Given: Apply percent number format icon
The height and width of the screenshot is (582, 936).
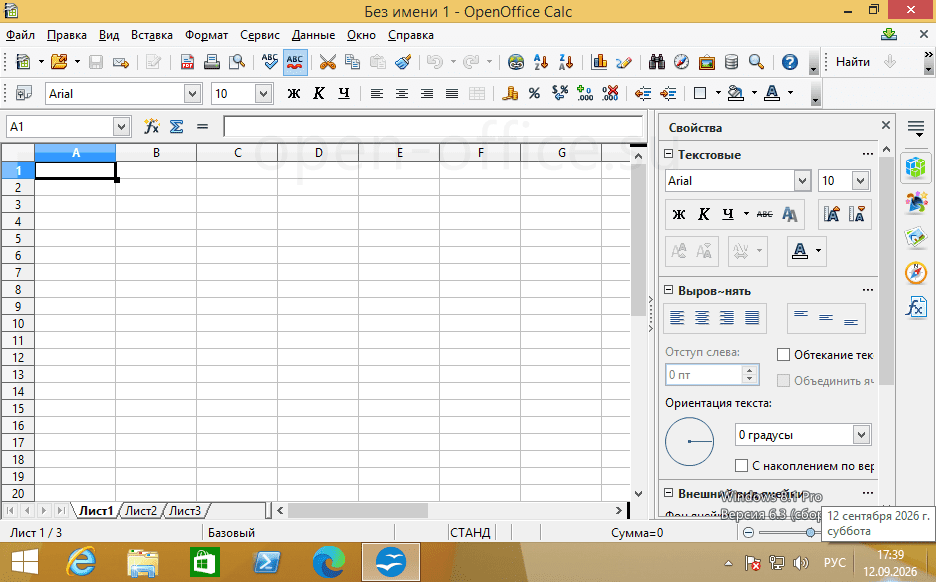Looking at the screenshot, I should coord(534,93).
